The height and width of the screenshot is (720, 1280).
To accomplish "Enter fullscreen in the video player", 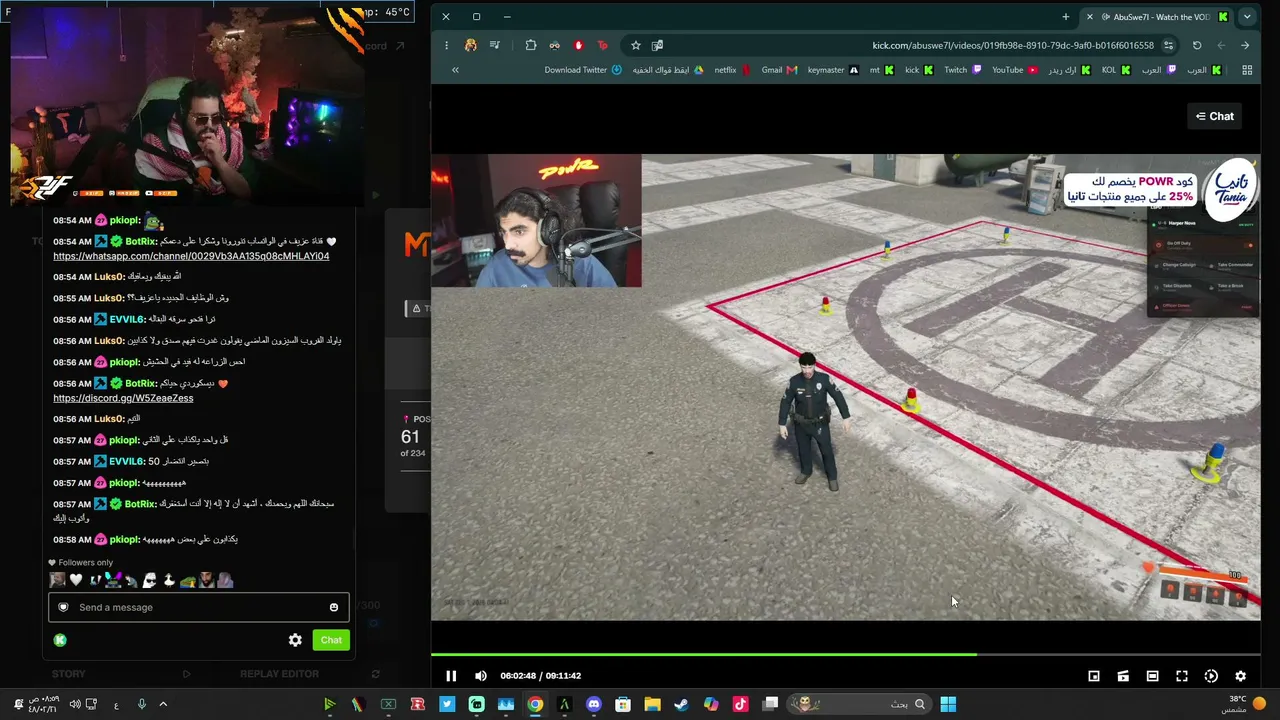I will (x=1182, y=676).
